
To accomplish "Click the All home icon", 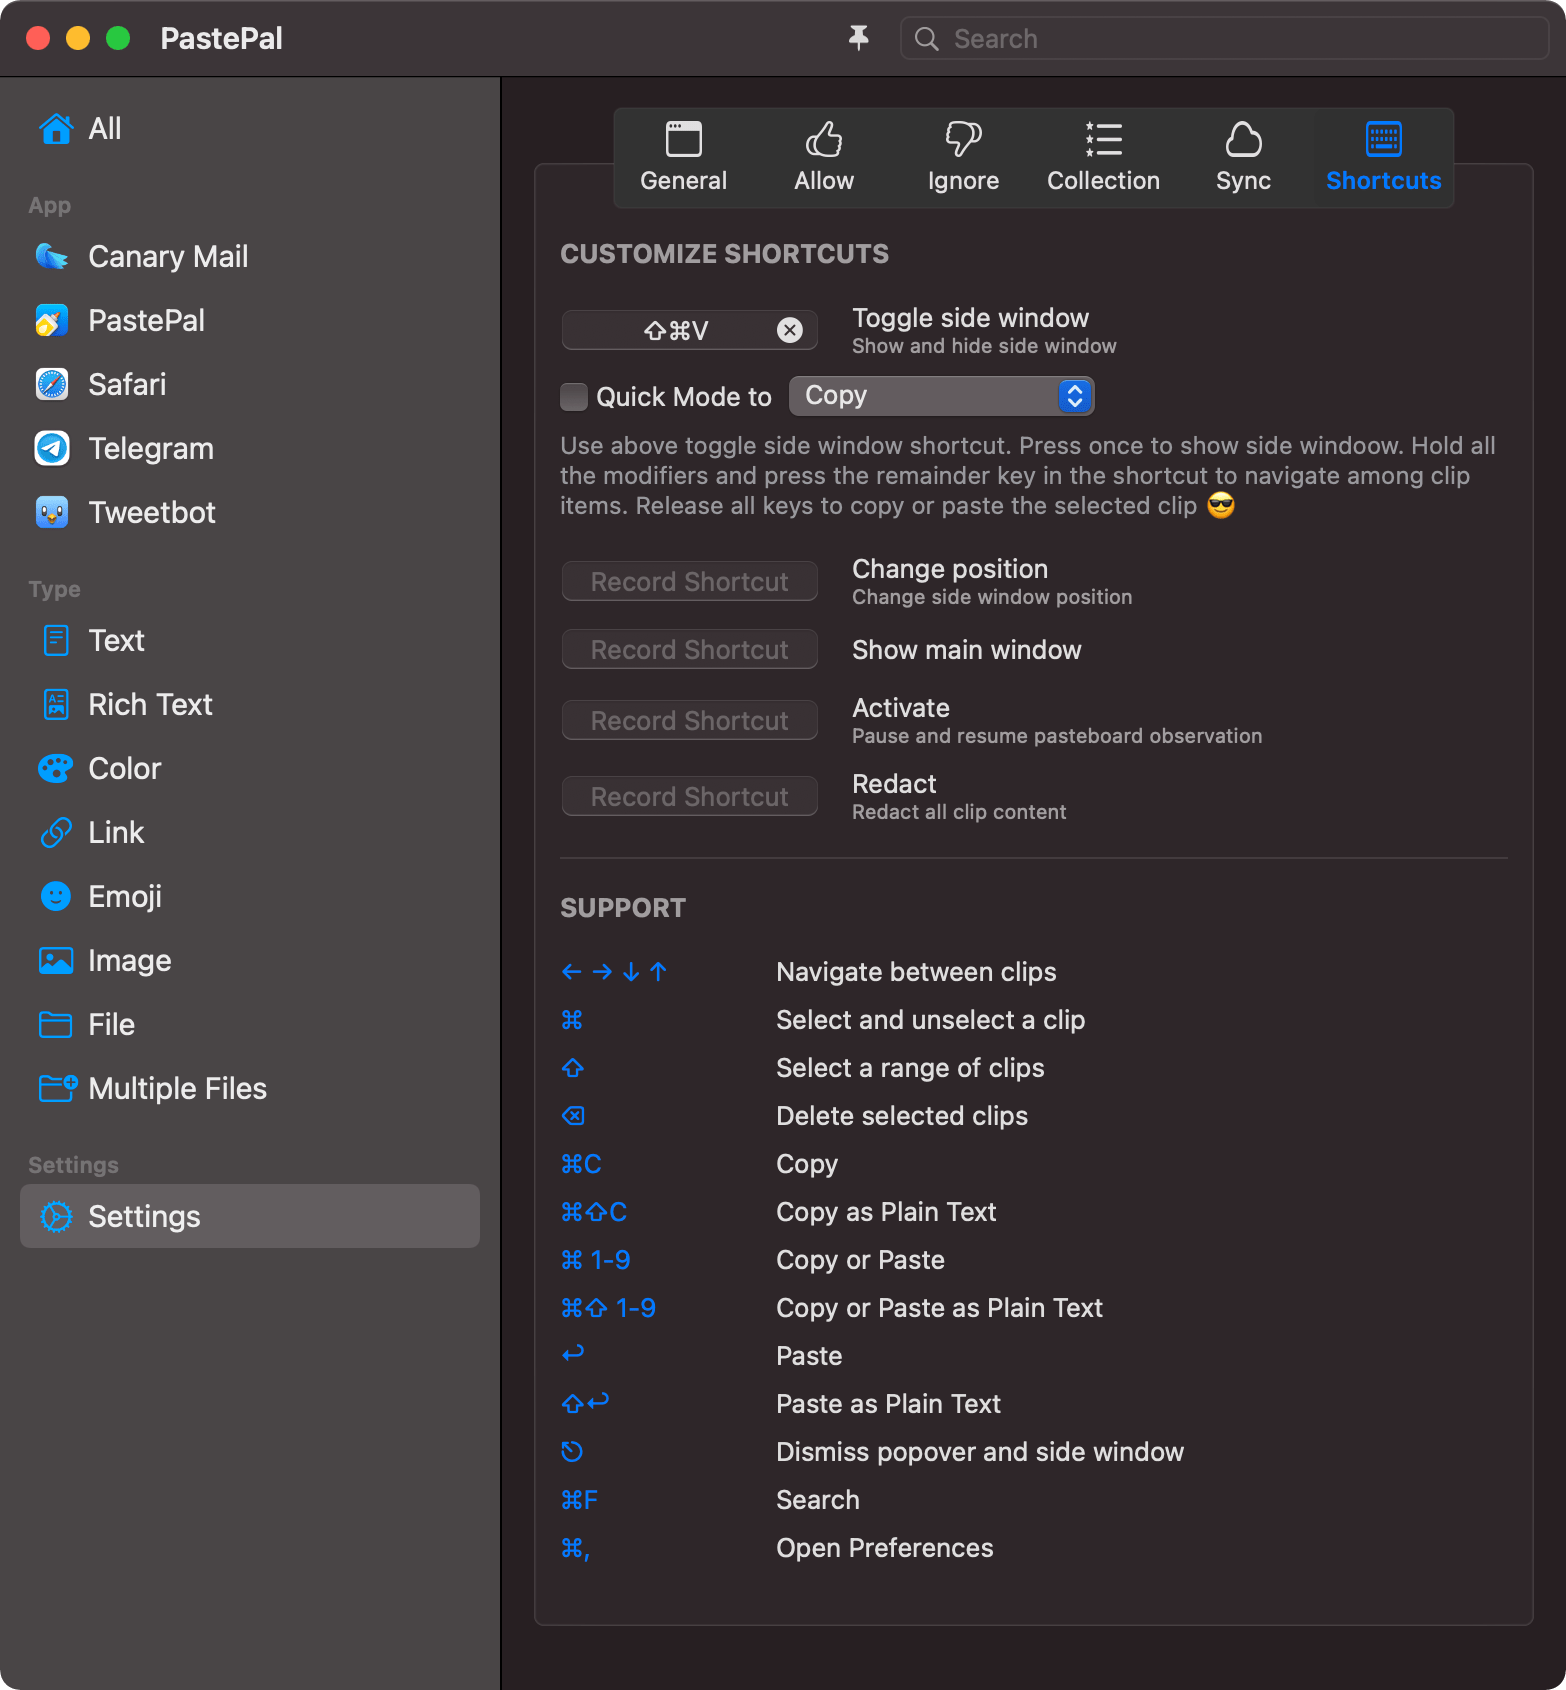I will point(56,129).
